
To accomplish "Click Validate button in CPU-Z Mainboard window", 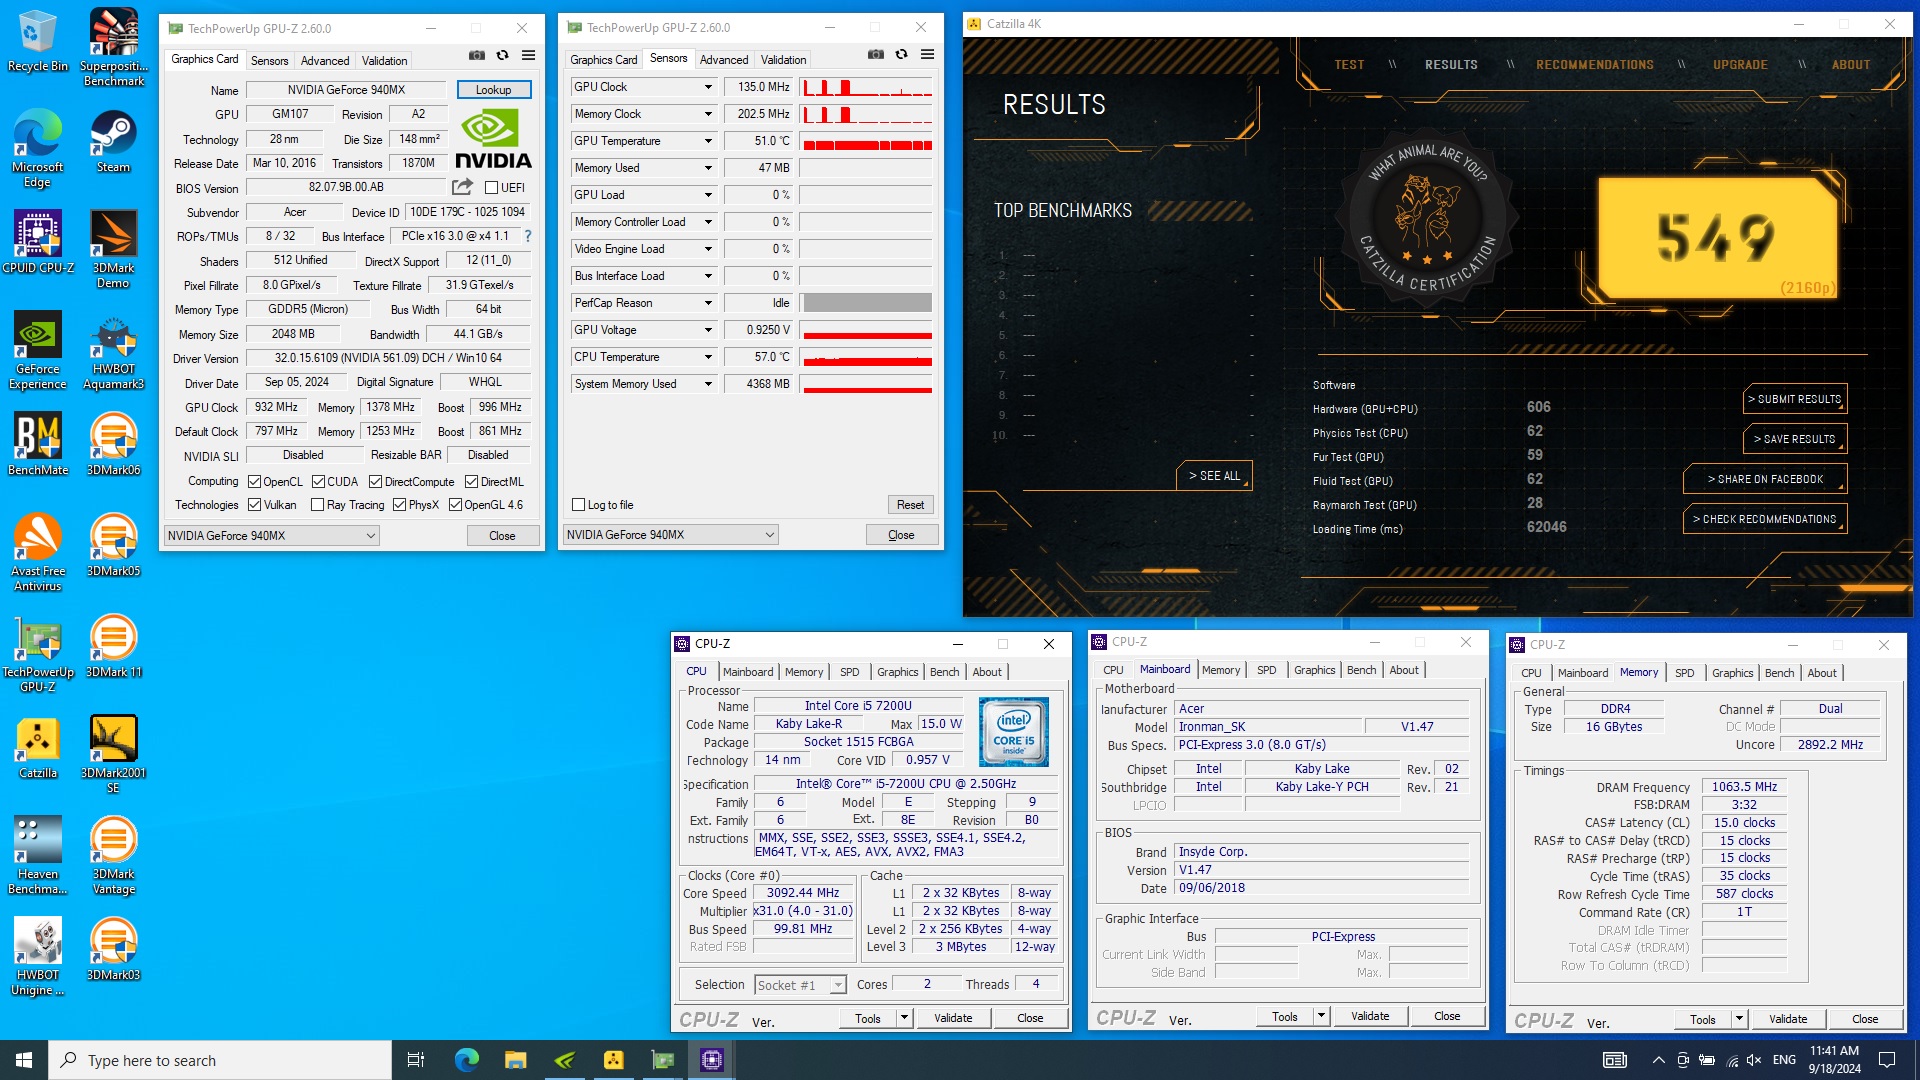I will [1370, 1016].
